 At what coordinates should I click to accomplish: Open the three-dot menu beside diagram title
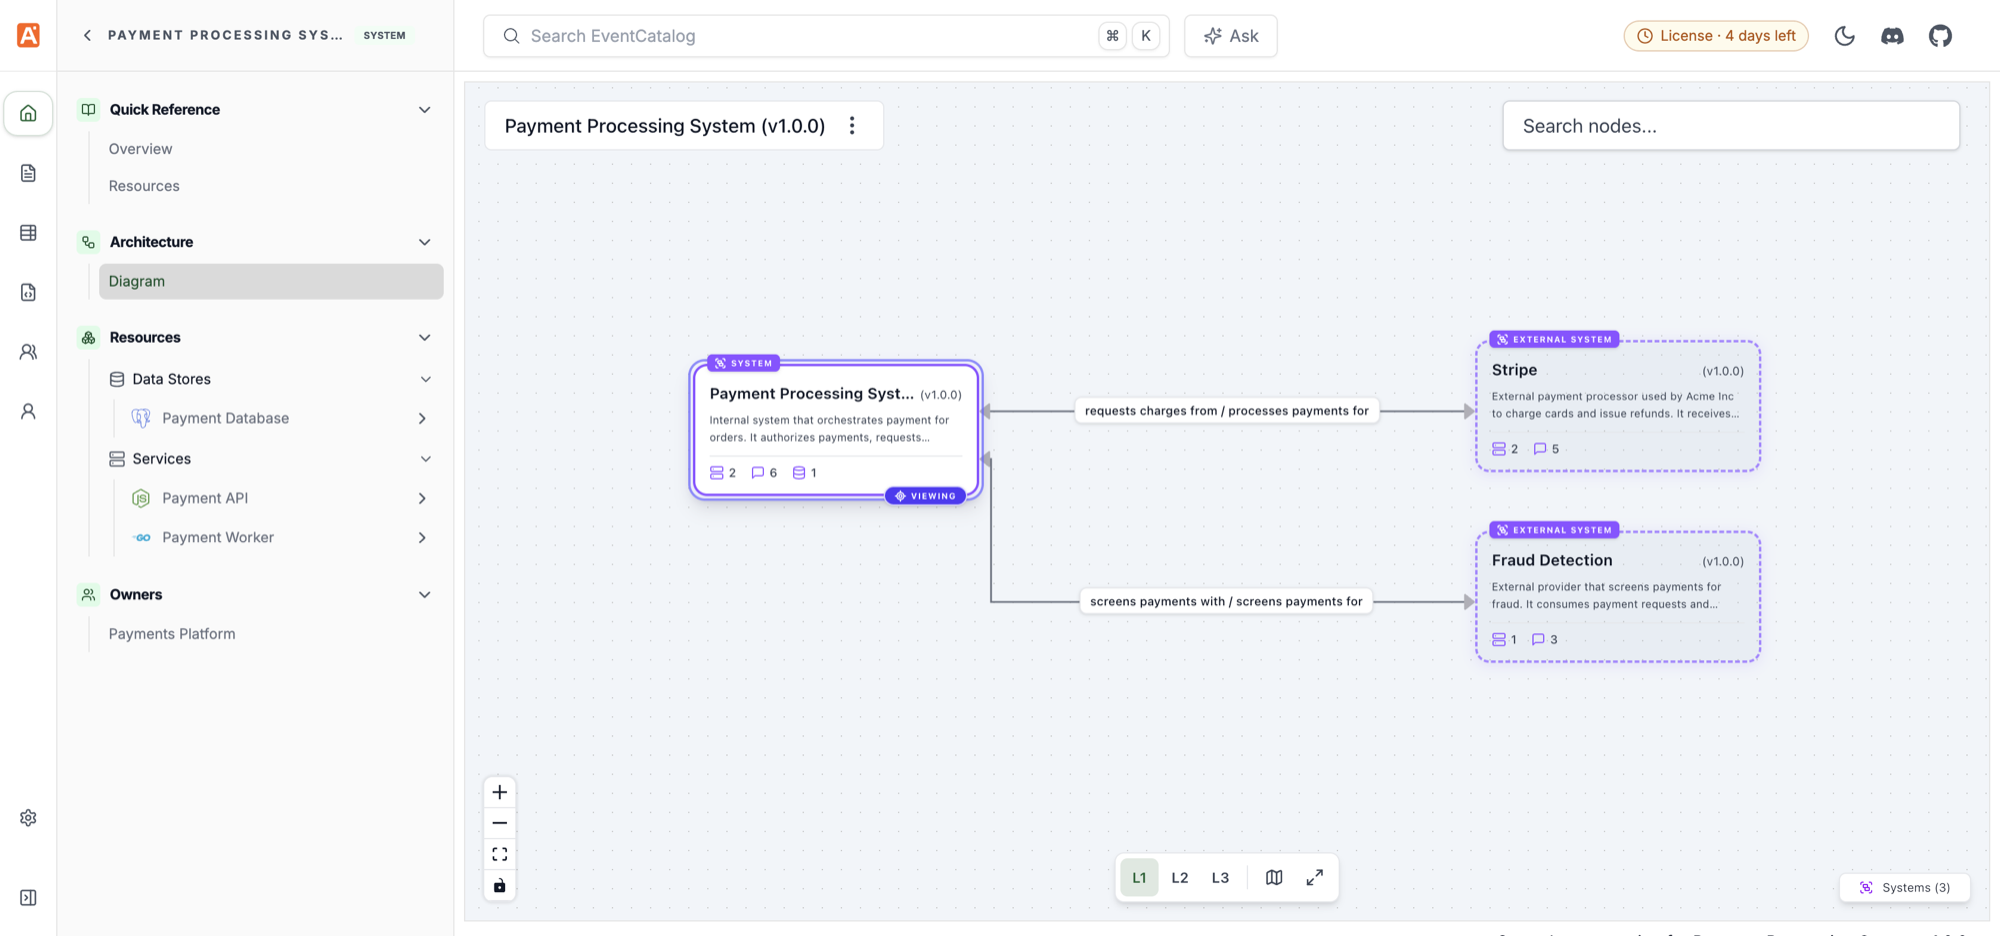tap(852, 126)
